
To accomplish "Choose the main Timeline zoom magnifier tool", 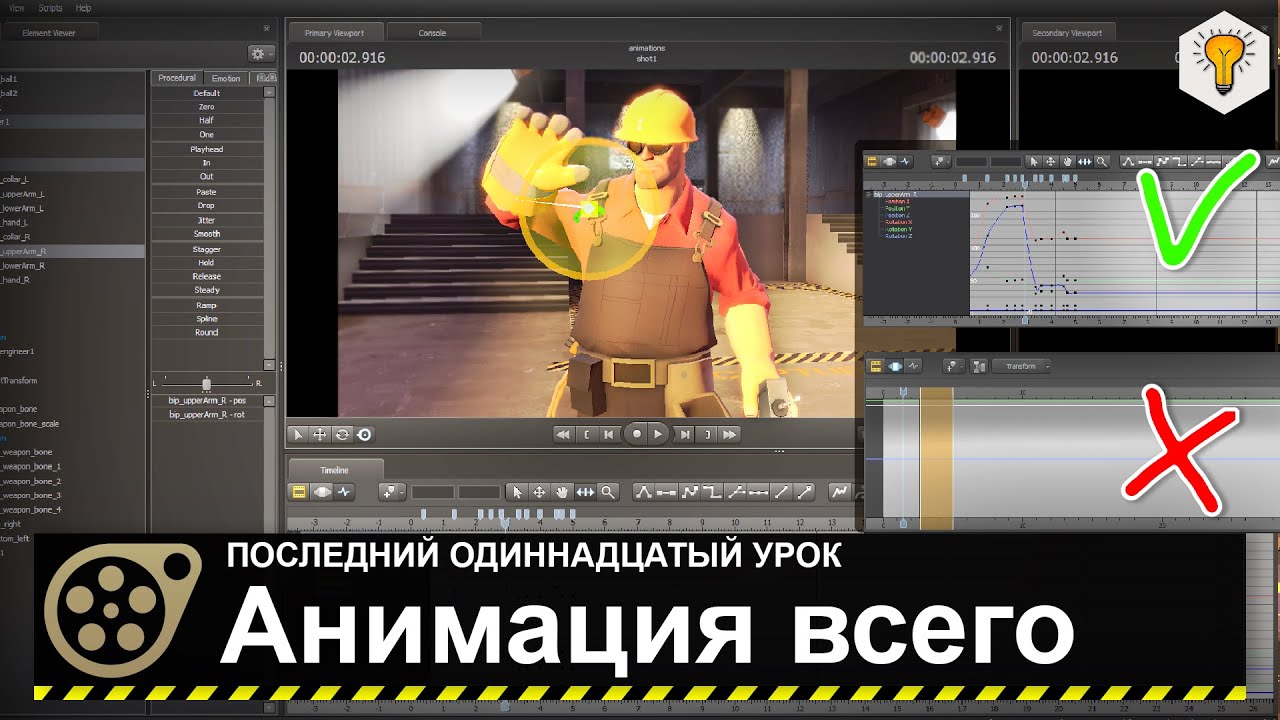I will tap(608, 492).
